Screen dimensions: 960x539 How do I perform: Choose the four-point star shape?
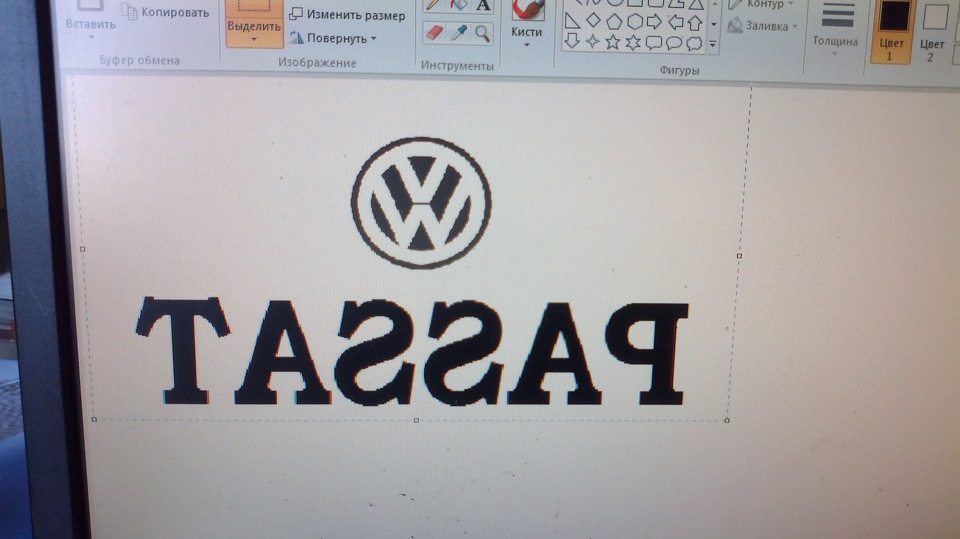click(592, 42)
